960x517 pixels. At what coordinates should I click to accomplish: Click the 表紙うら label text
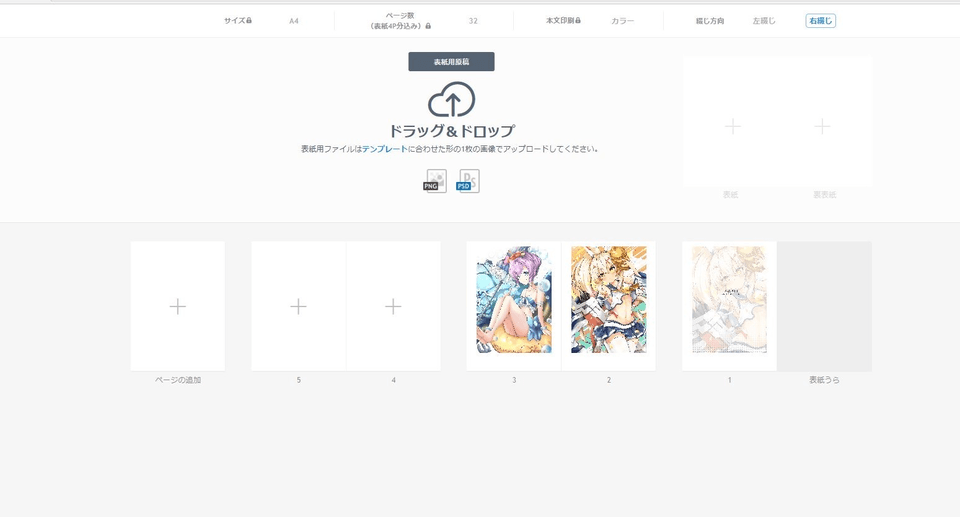pyautogui.click(x=824, y=380)
